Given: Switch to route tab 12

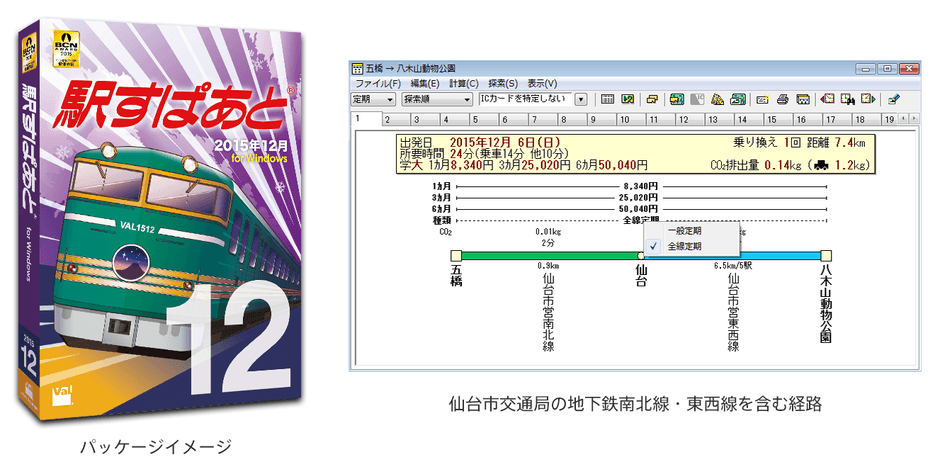Looking at the screenshot, I should (x=691, y=120).
